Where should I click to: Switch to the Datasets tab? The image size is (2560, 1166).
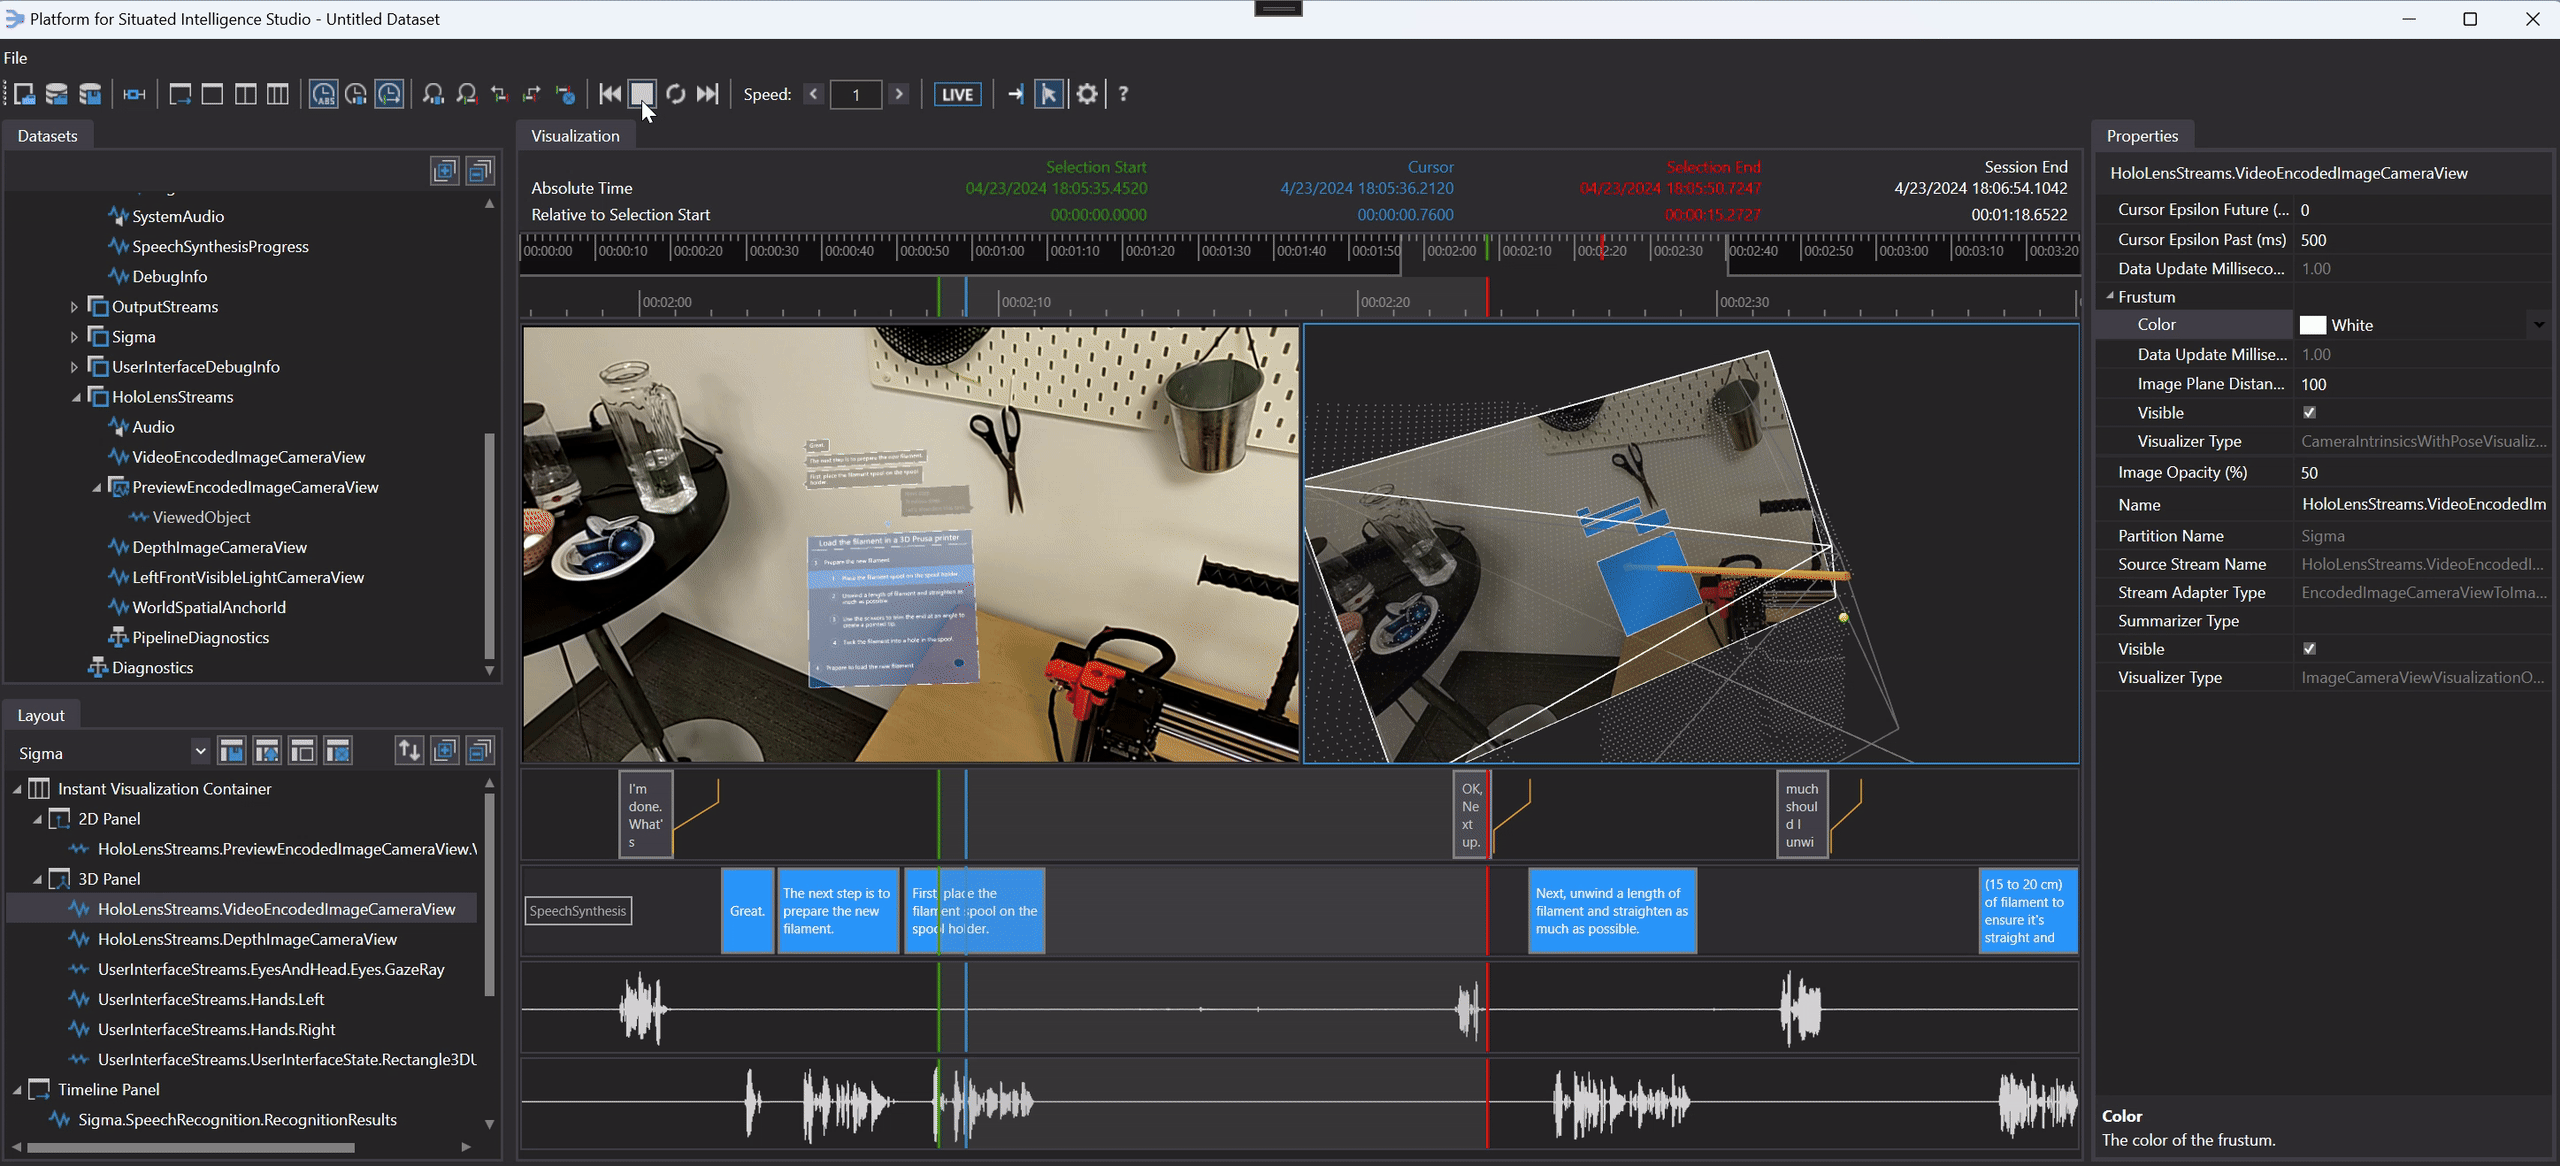pyautogui.click(x=47, y=135)
